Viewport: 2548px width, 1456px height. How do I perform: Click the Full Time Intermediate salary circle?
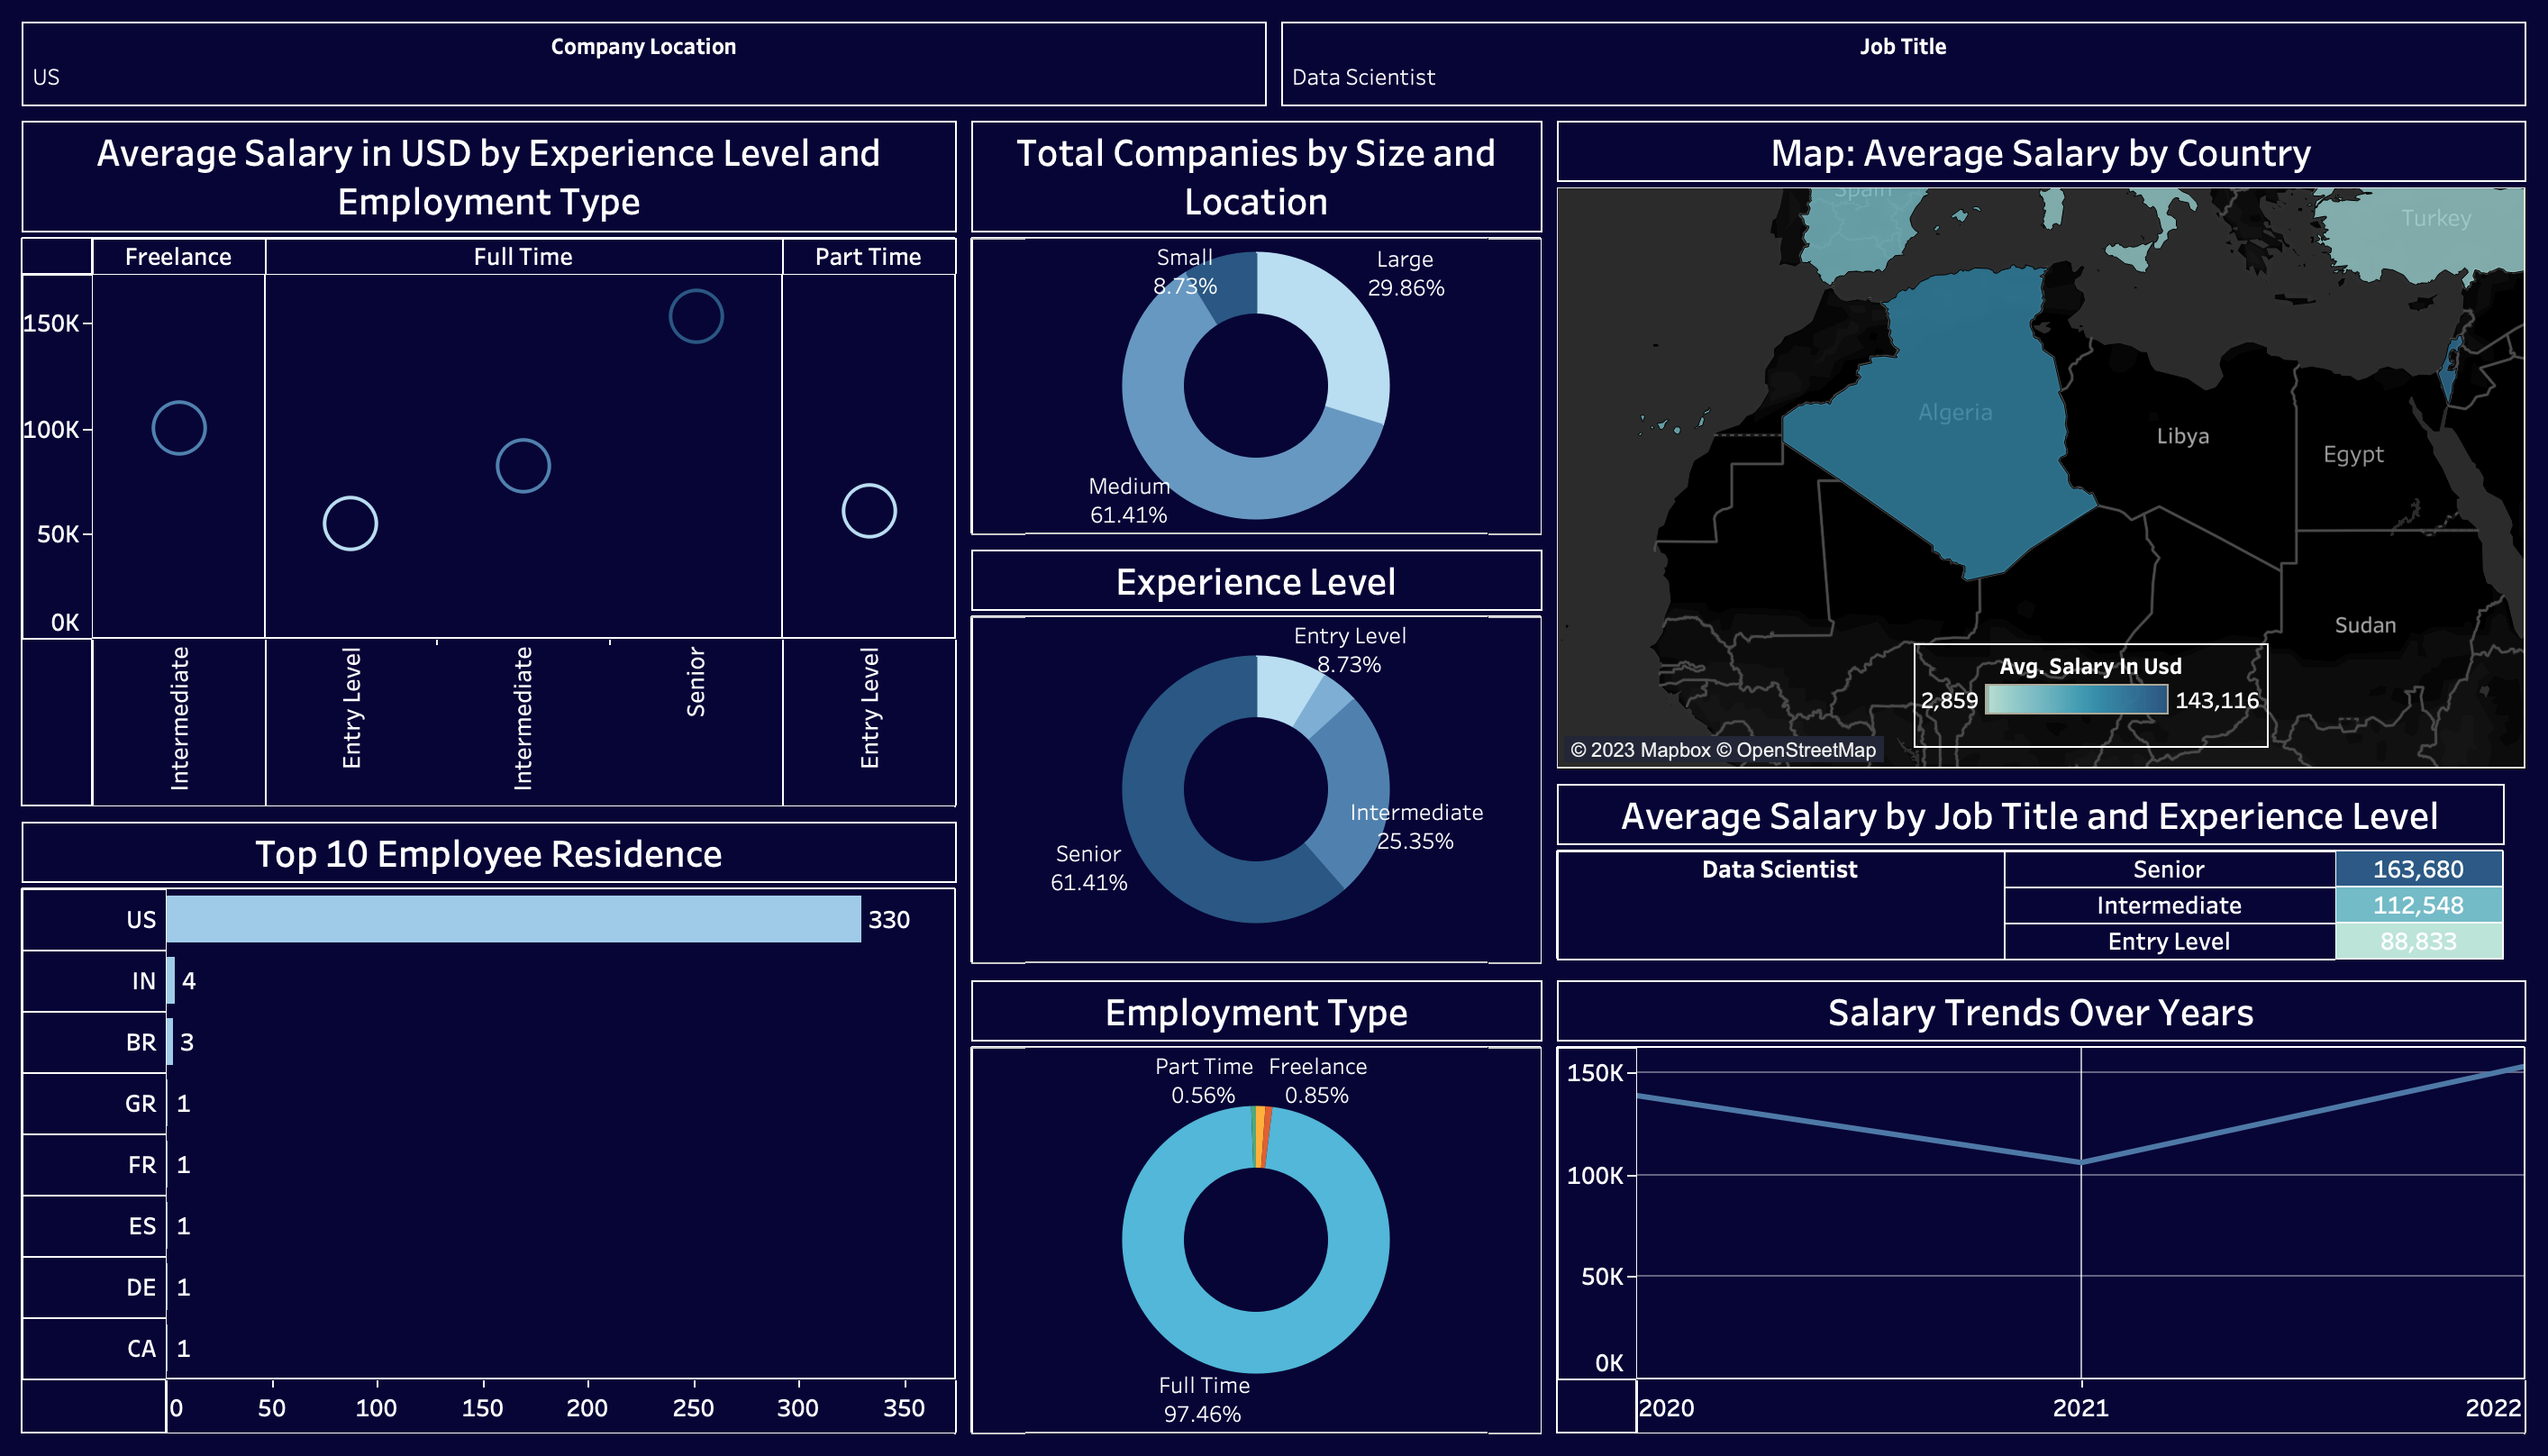[x=523, y=466]
